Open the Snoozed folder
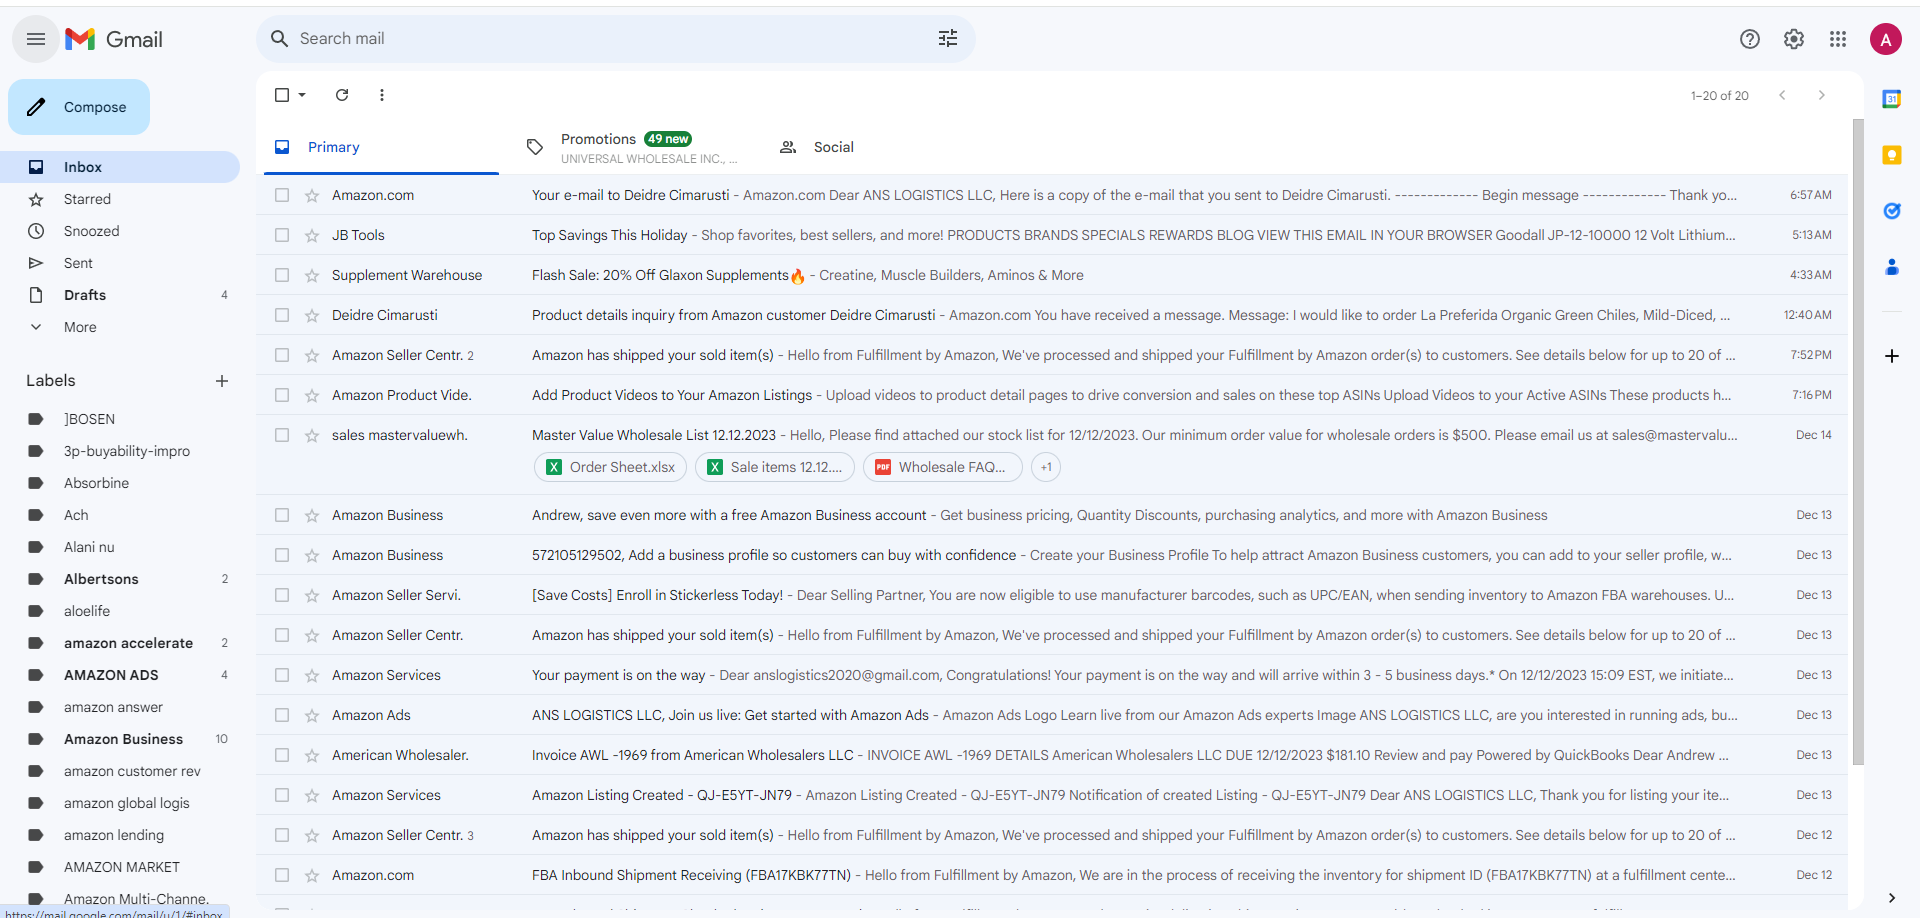Viewport: 1920px width, 918px height. click(120, 231)
